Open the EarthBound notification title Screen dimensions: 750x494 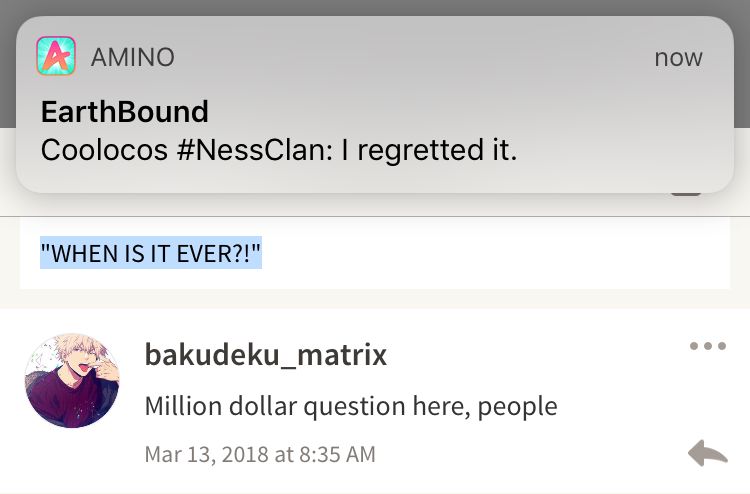[124, 111]
